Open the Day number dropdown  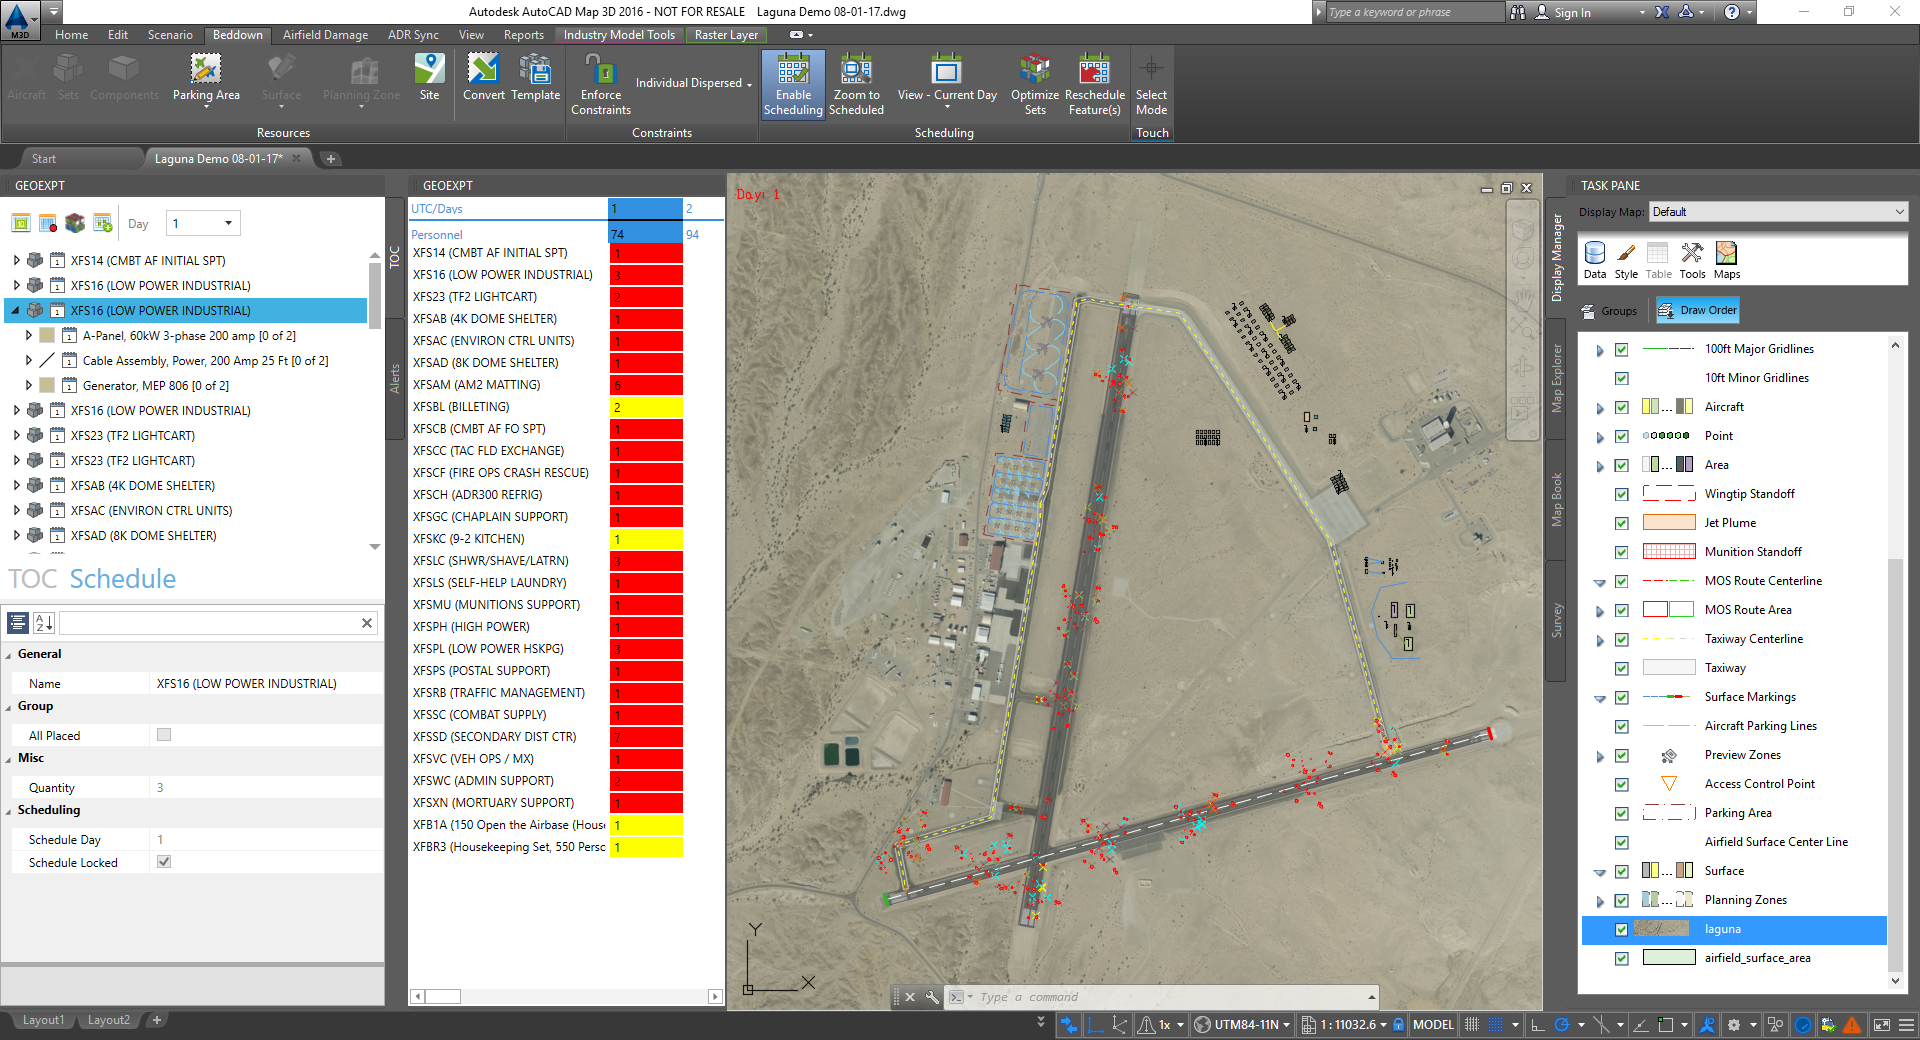click(228, 224)
